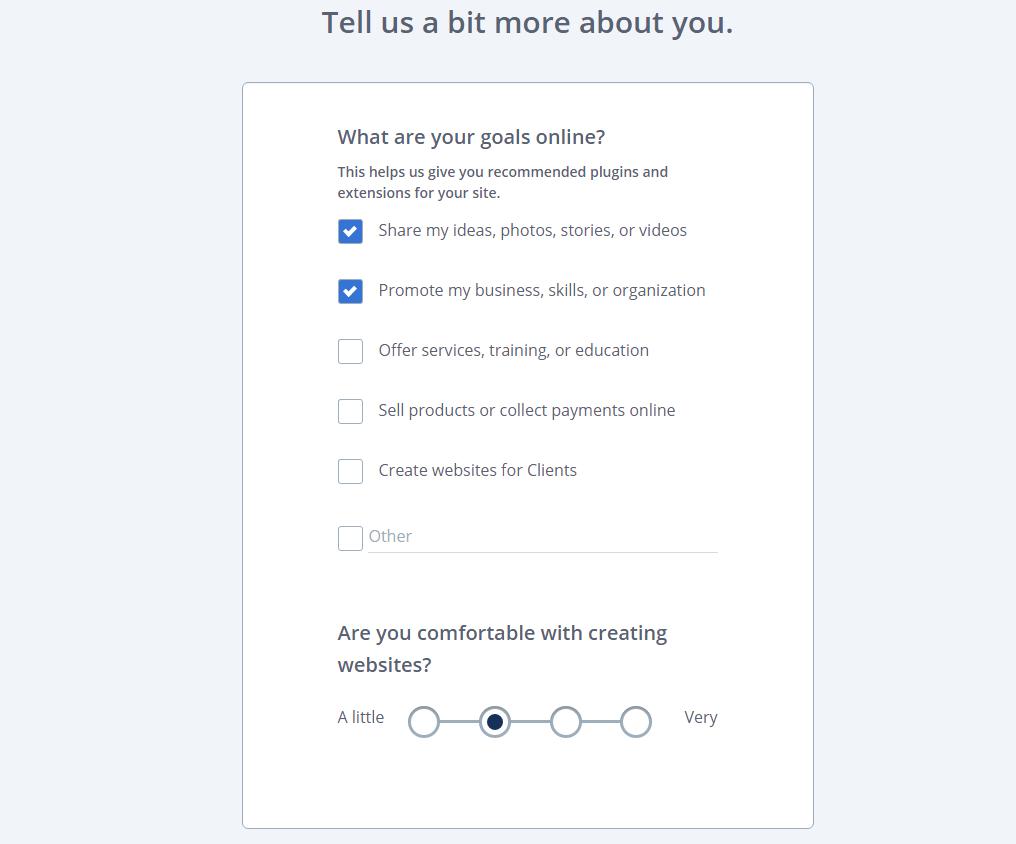Image resolution: width=1016 pixels, height=844 pixels.
Task: Select the 'Offer services, training, or education' text label
Action: click(513, 350)
